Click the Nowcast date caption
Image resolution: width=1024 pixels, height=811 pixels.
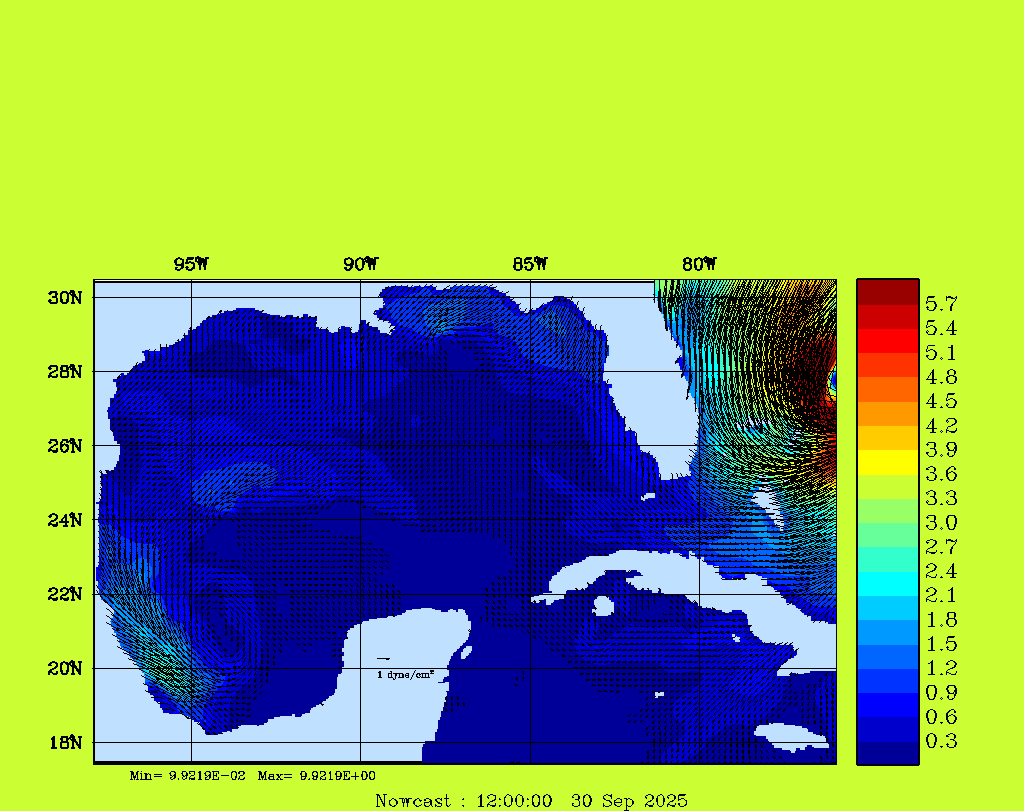[x=531, y=800]
